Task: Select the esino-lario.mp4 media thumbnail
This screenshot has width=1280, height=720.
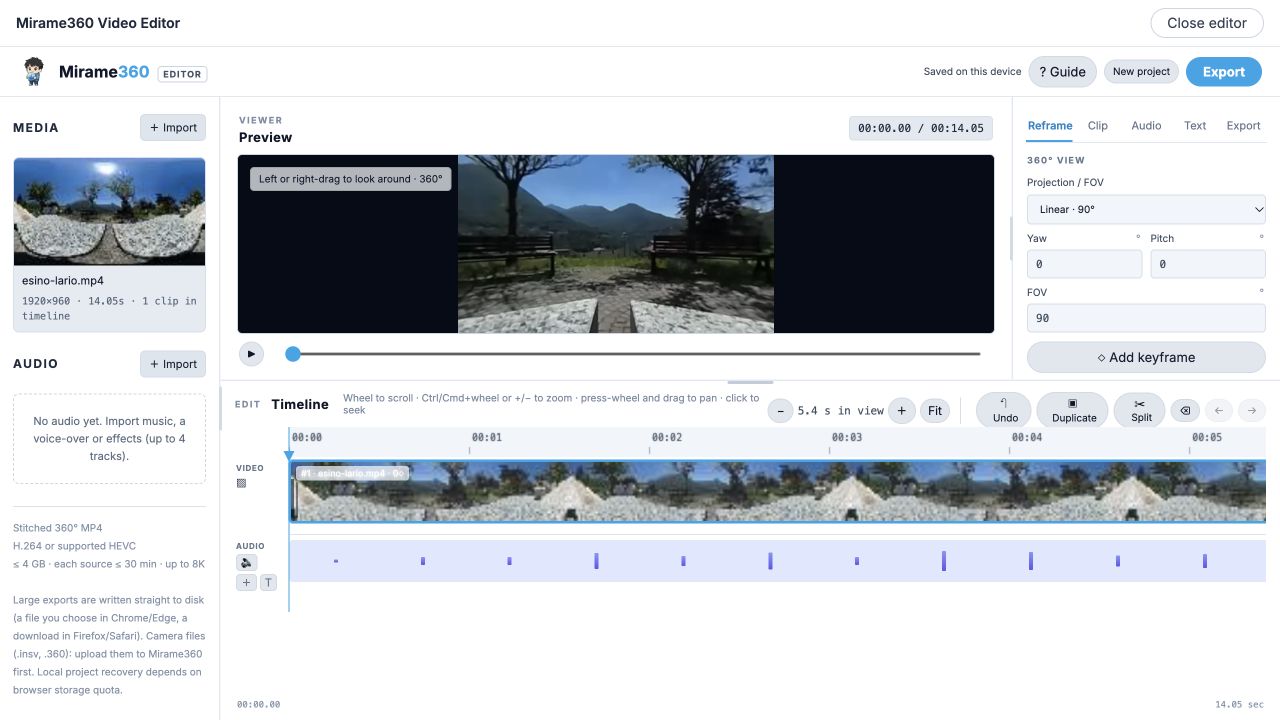Action: pos(109,211)
